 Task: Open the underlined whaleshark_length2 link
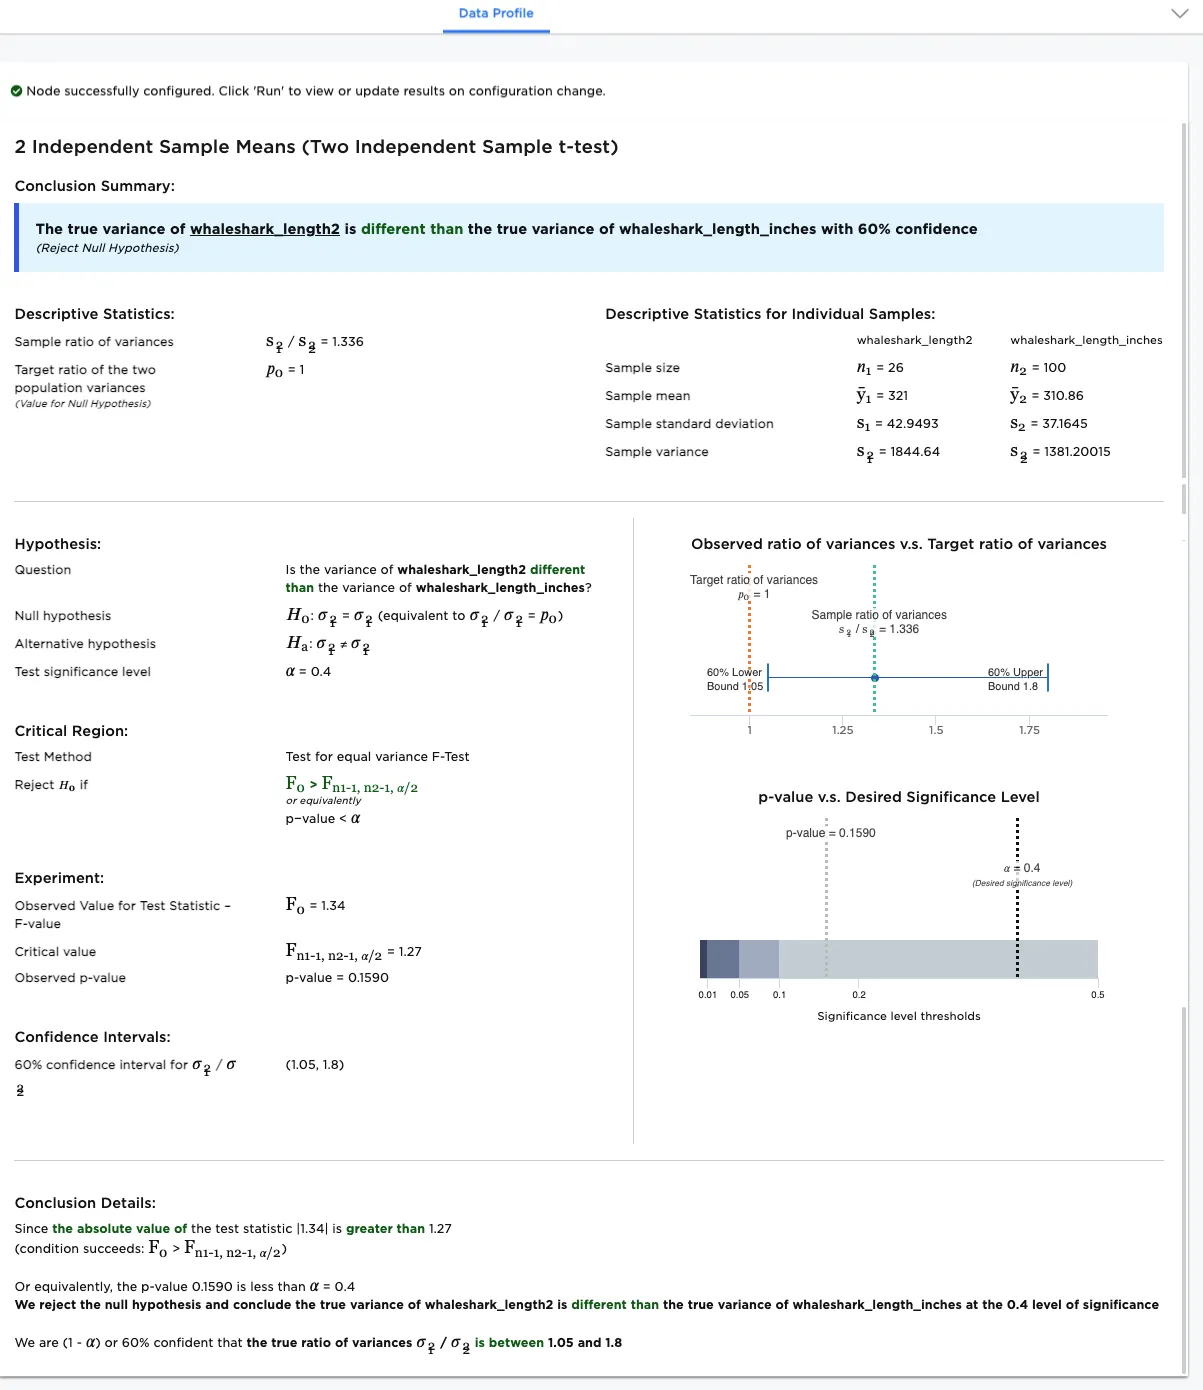265,229
